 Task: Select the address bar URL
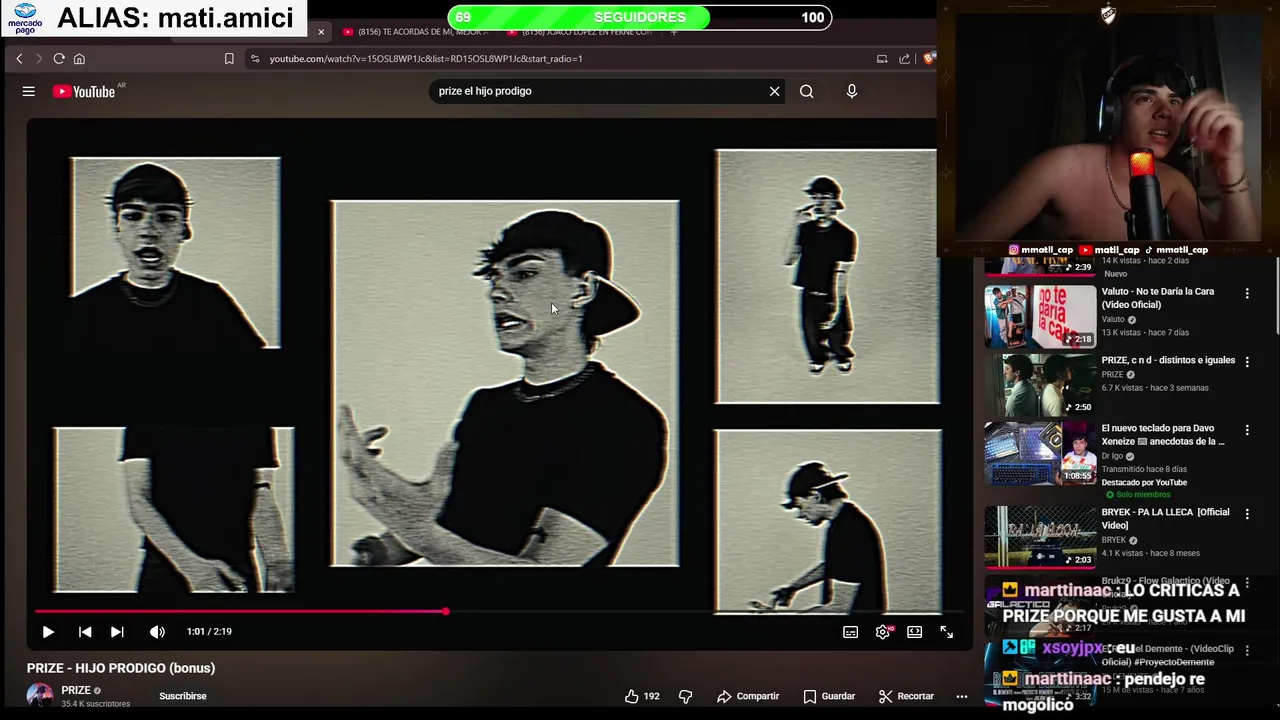click(x=426, y=59)
